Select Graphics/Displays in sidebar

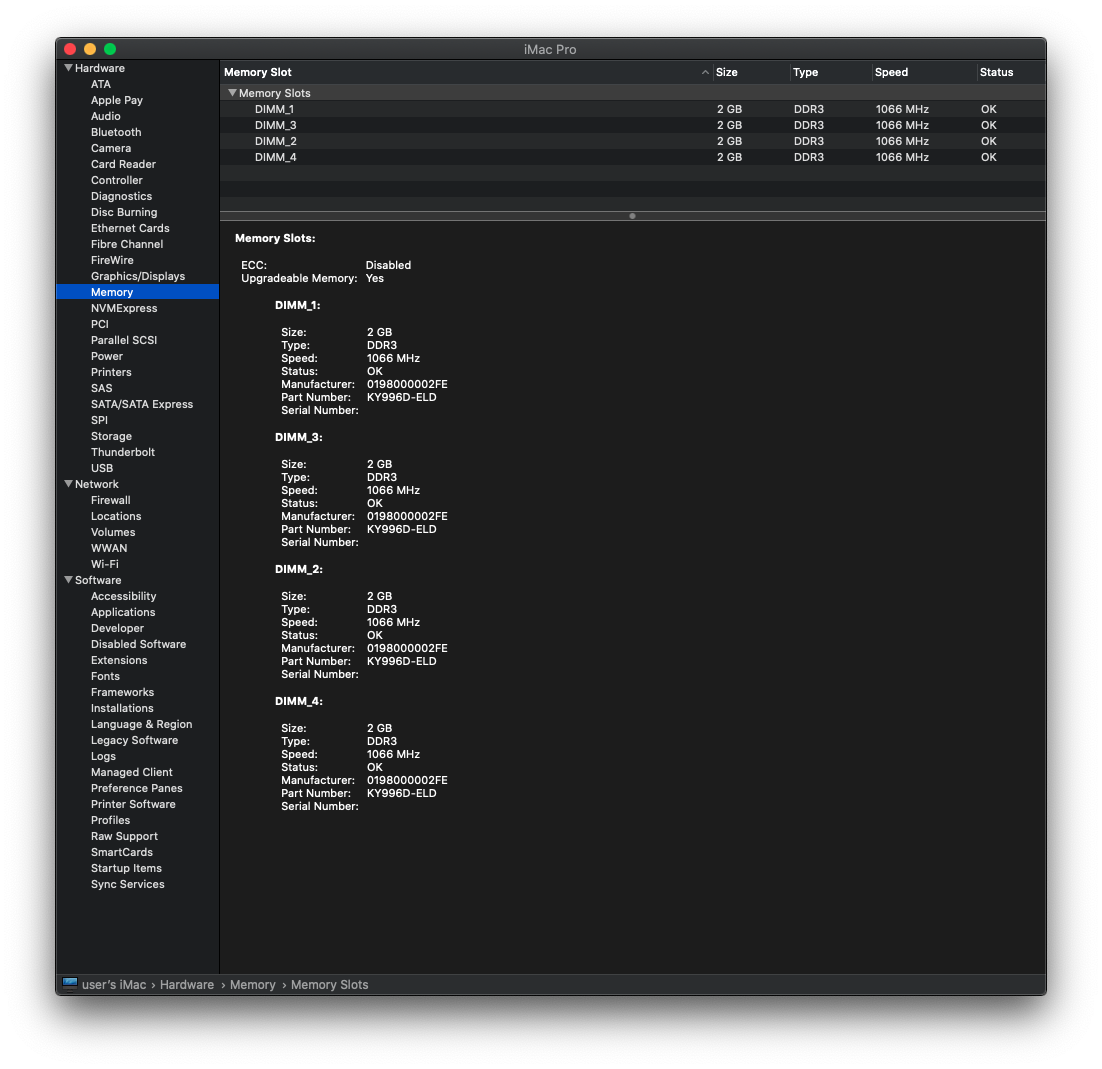[x=138, y=276]
